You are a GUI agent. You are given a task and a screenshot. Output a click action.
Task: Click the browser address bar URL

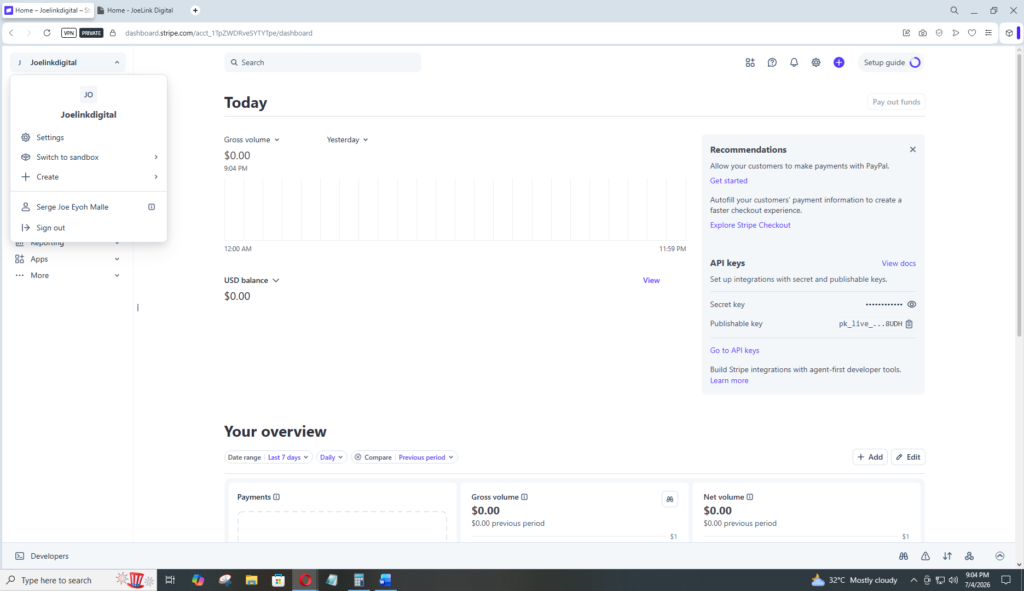219,33
